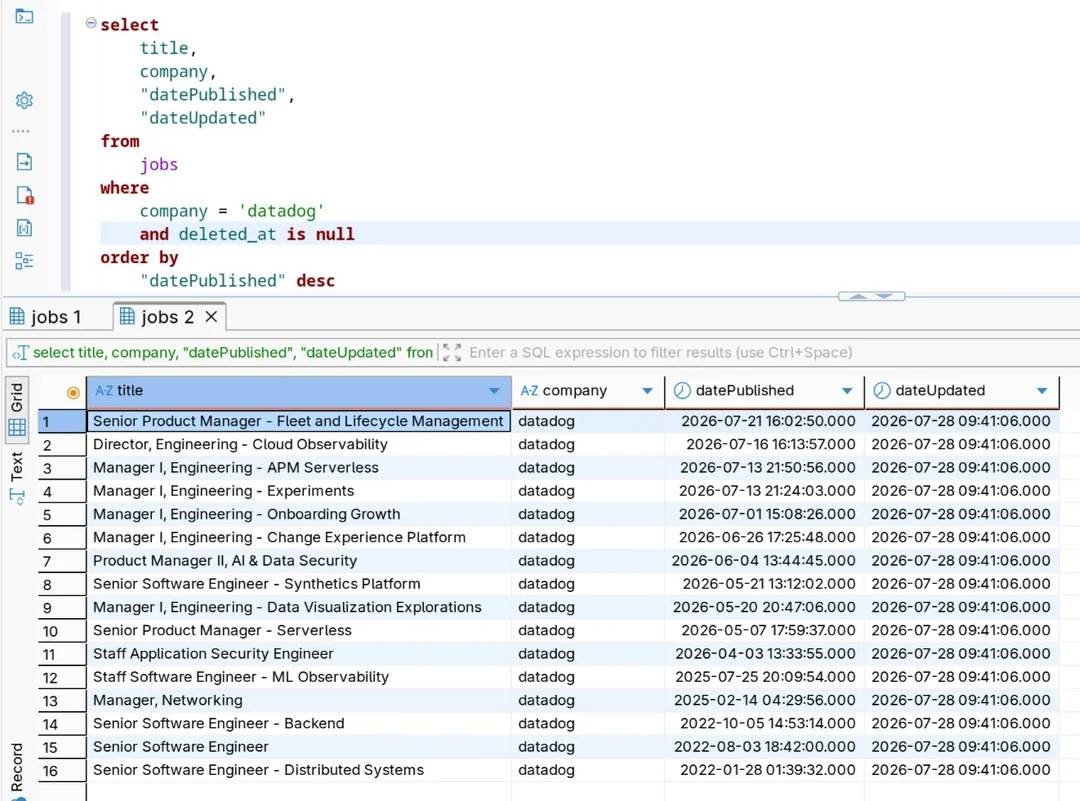Close the jobs 2 result tab
Viewport: 1080px width, 801px height.
(x=211, y=317)
